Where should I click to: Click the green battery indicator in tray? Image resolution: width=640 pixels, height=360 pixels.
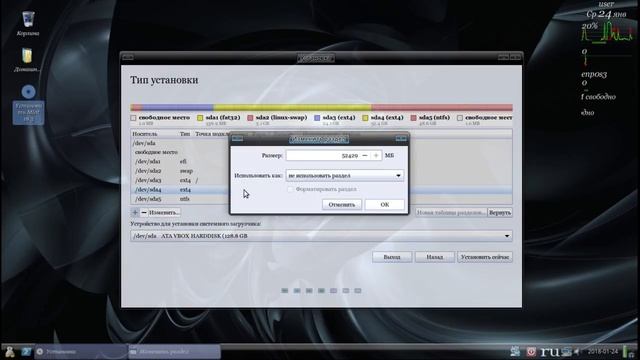tap(626, 351)
